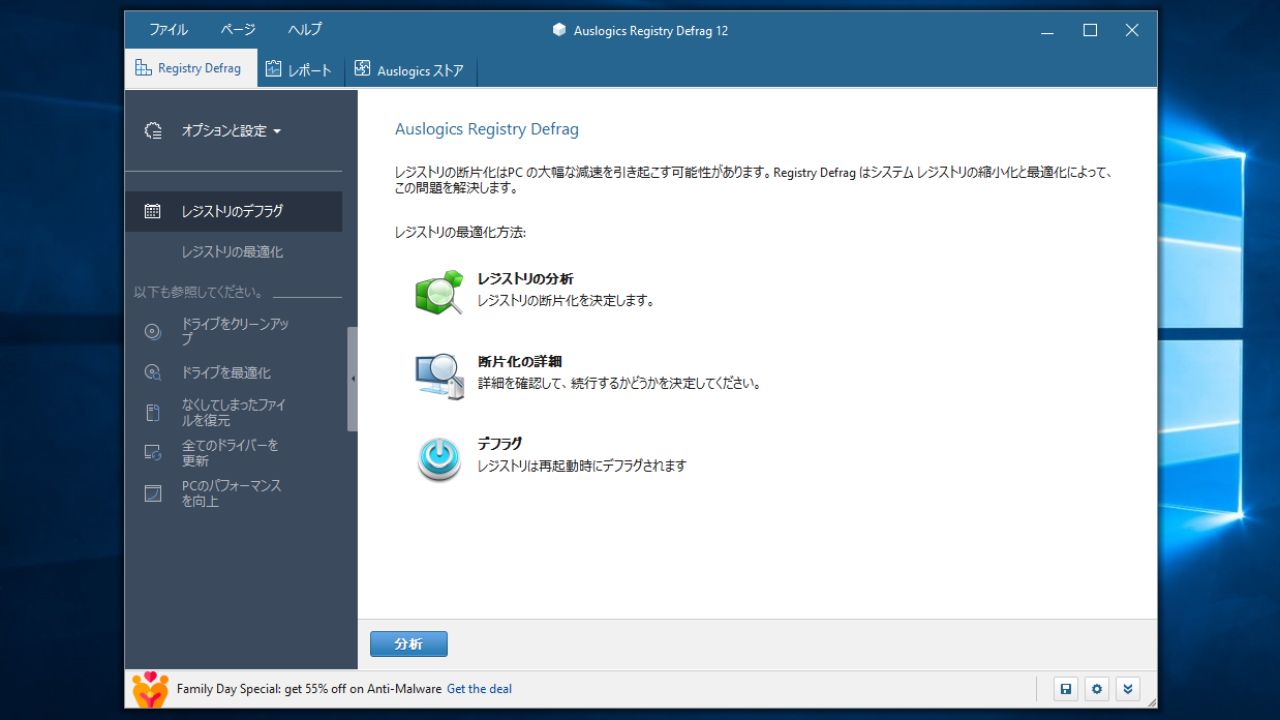Click the レジストリの最適化方法: label

[x=460, y=232]
